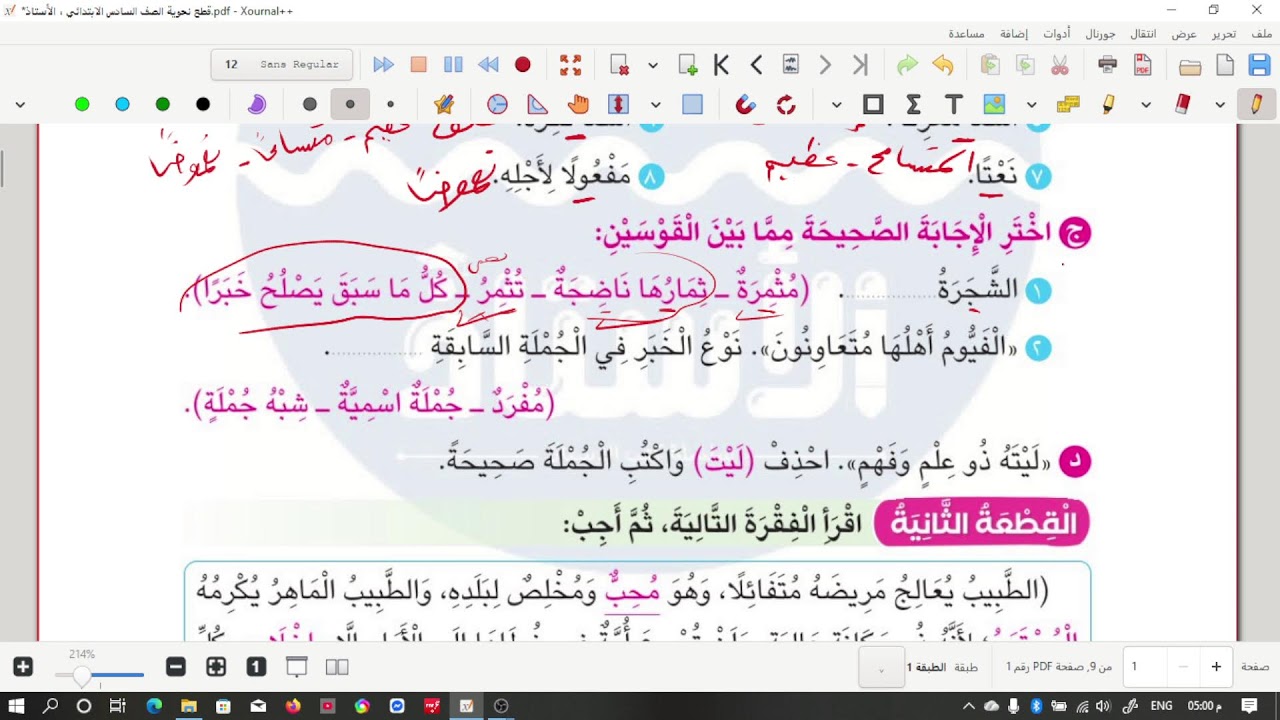Copy the selection
The height and width of the screenshot is (720, 1280).
coord(1025,66)
